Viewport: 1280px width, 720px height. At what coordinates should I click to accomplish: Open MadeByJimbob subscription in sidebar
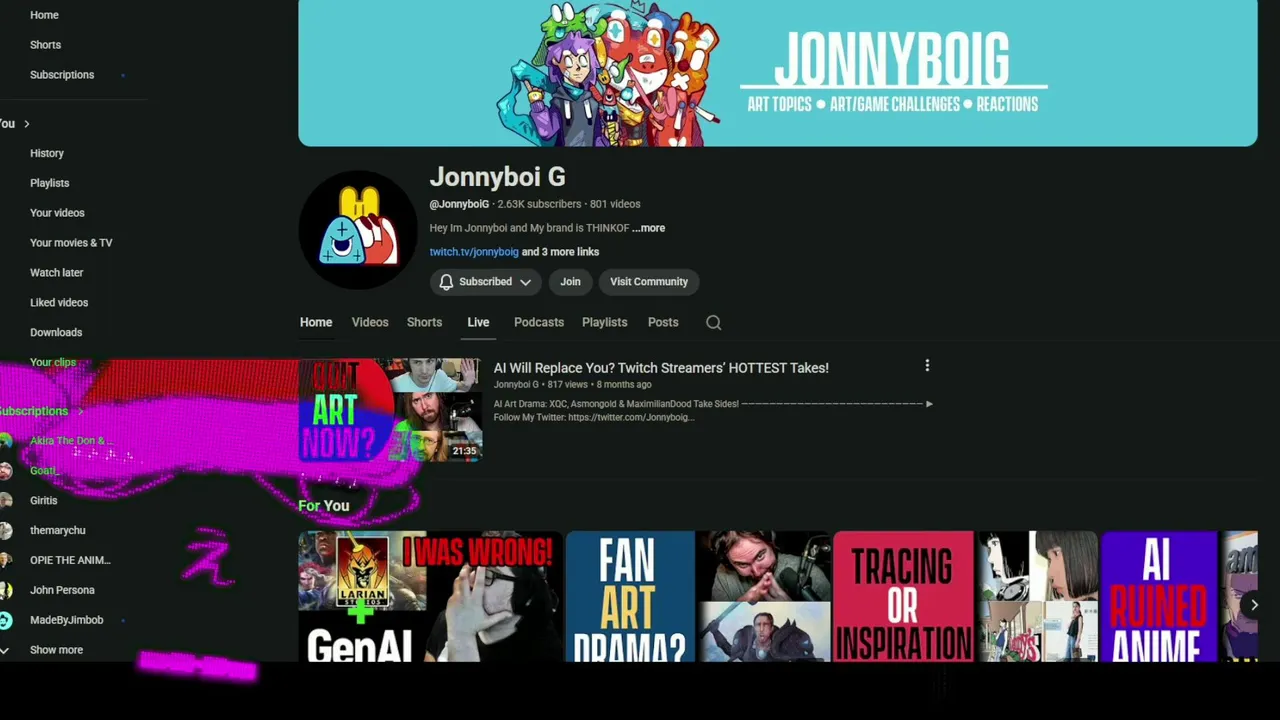(x=66, y=620)
